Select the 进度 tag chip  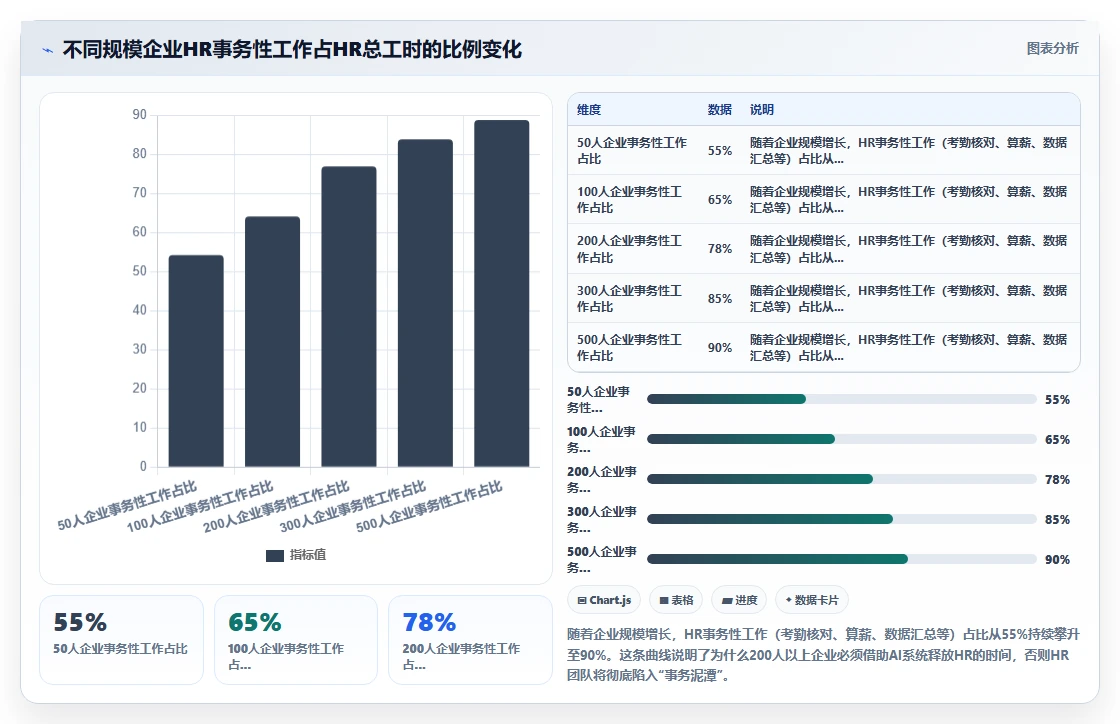(739, 600)
